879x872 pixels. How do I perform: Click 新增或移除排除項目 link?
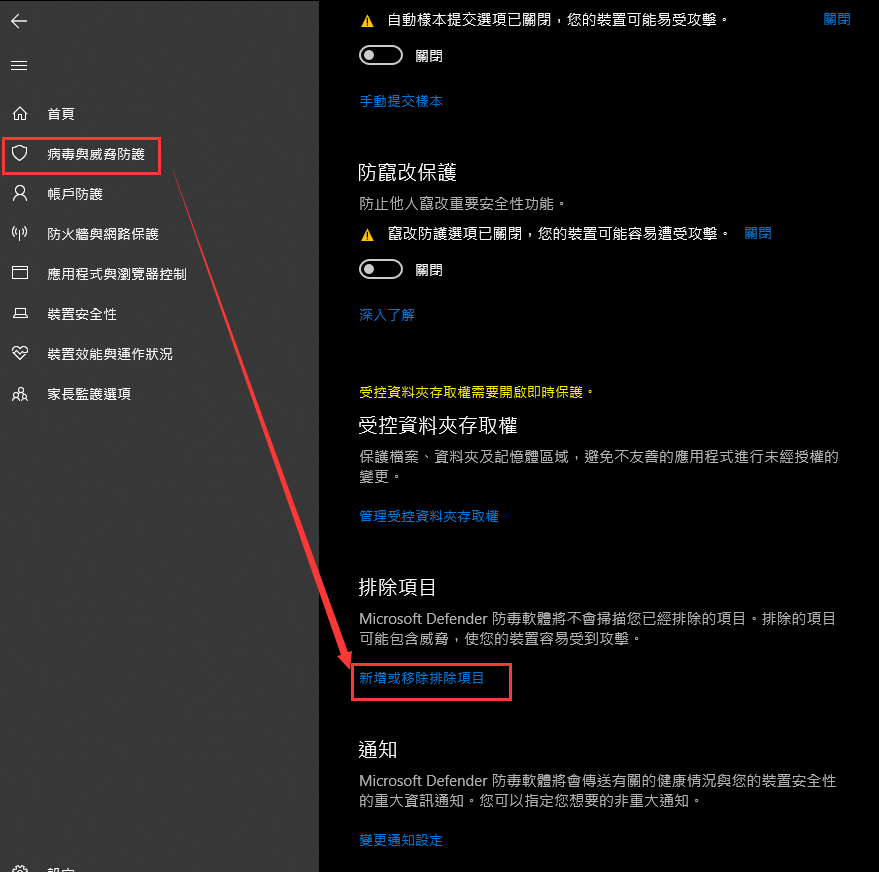[422, 678]
